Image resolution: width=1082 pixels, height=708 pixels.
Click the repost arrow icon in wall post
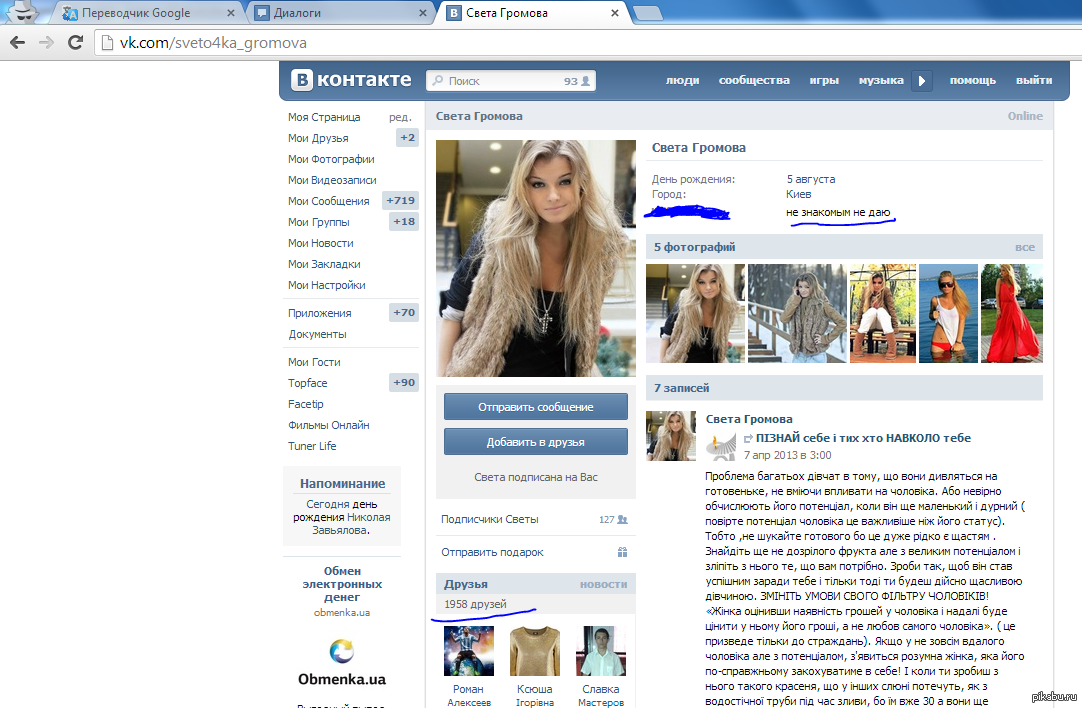[748, 438]
